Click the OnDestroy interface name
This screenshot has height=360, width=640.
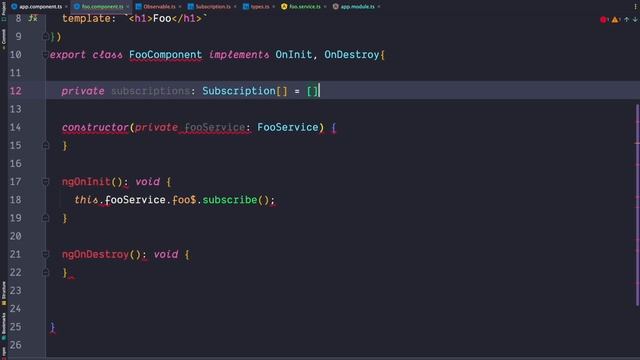click(x=351, y=55)
